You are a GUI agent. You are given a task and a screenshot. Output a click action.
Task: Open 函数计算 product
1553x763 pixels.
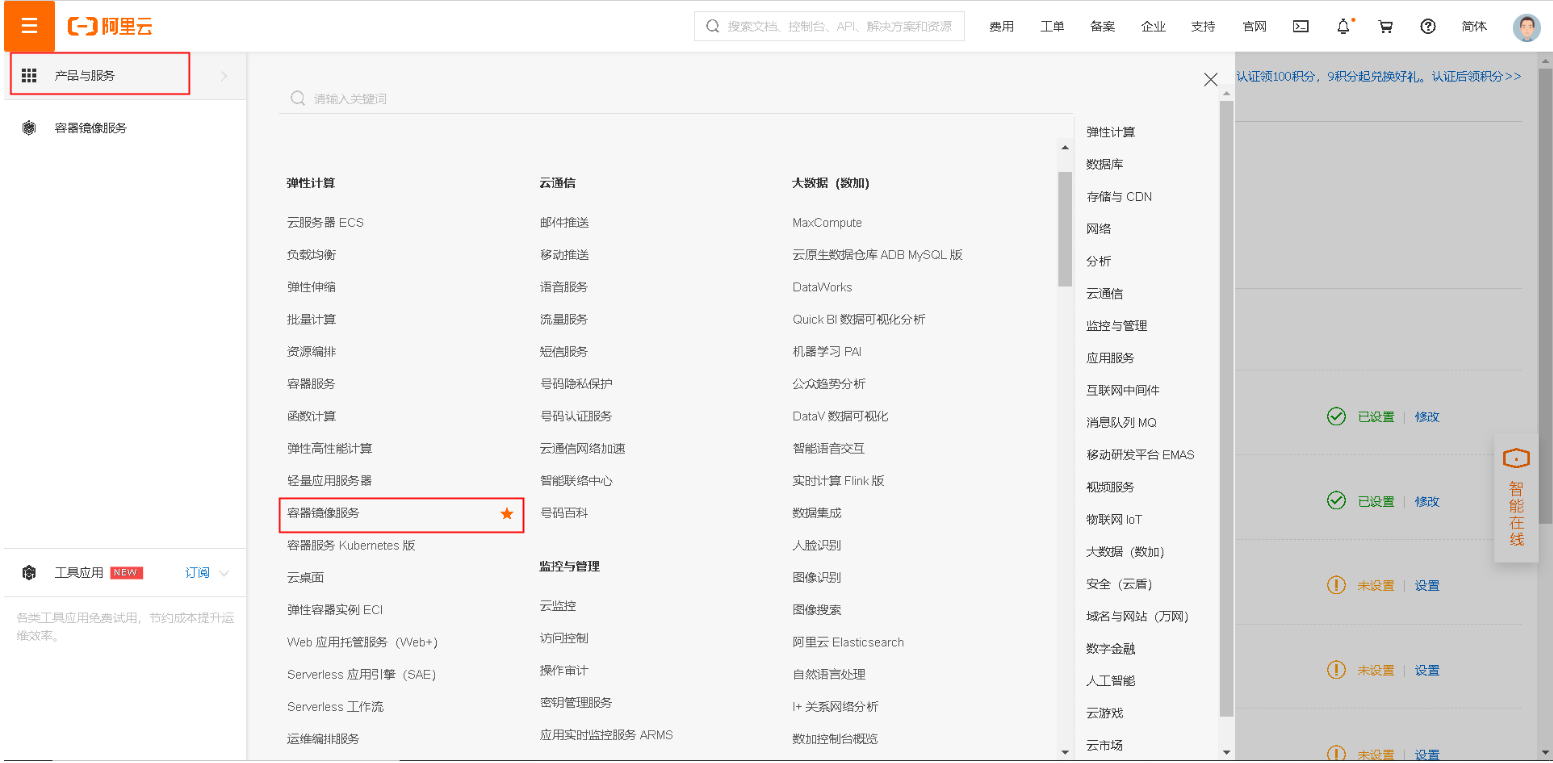click(311, 416)
